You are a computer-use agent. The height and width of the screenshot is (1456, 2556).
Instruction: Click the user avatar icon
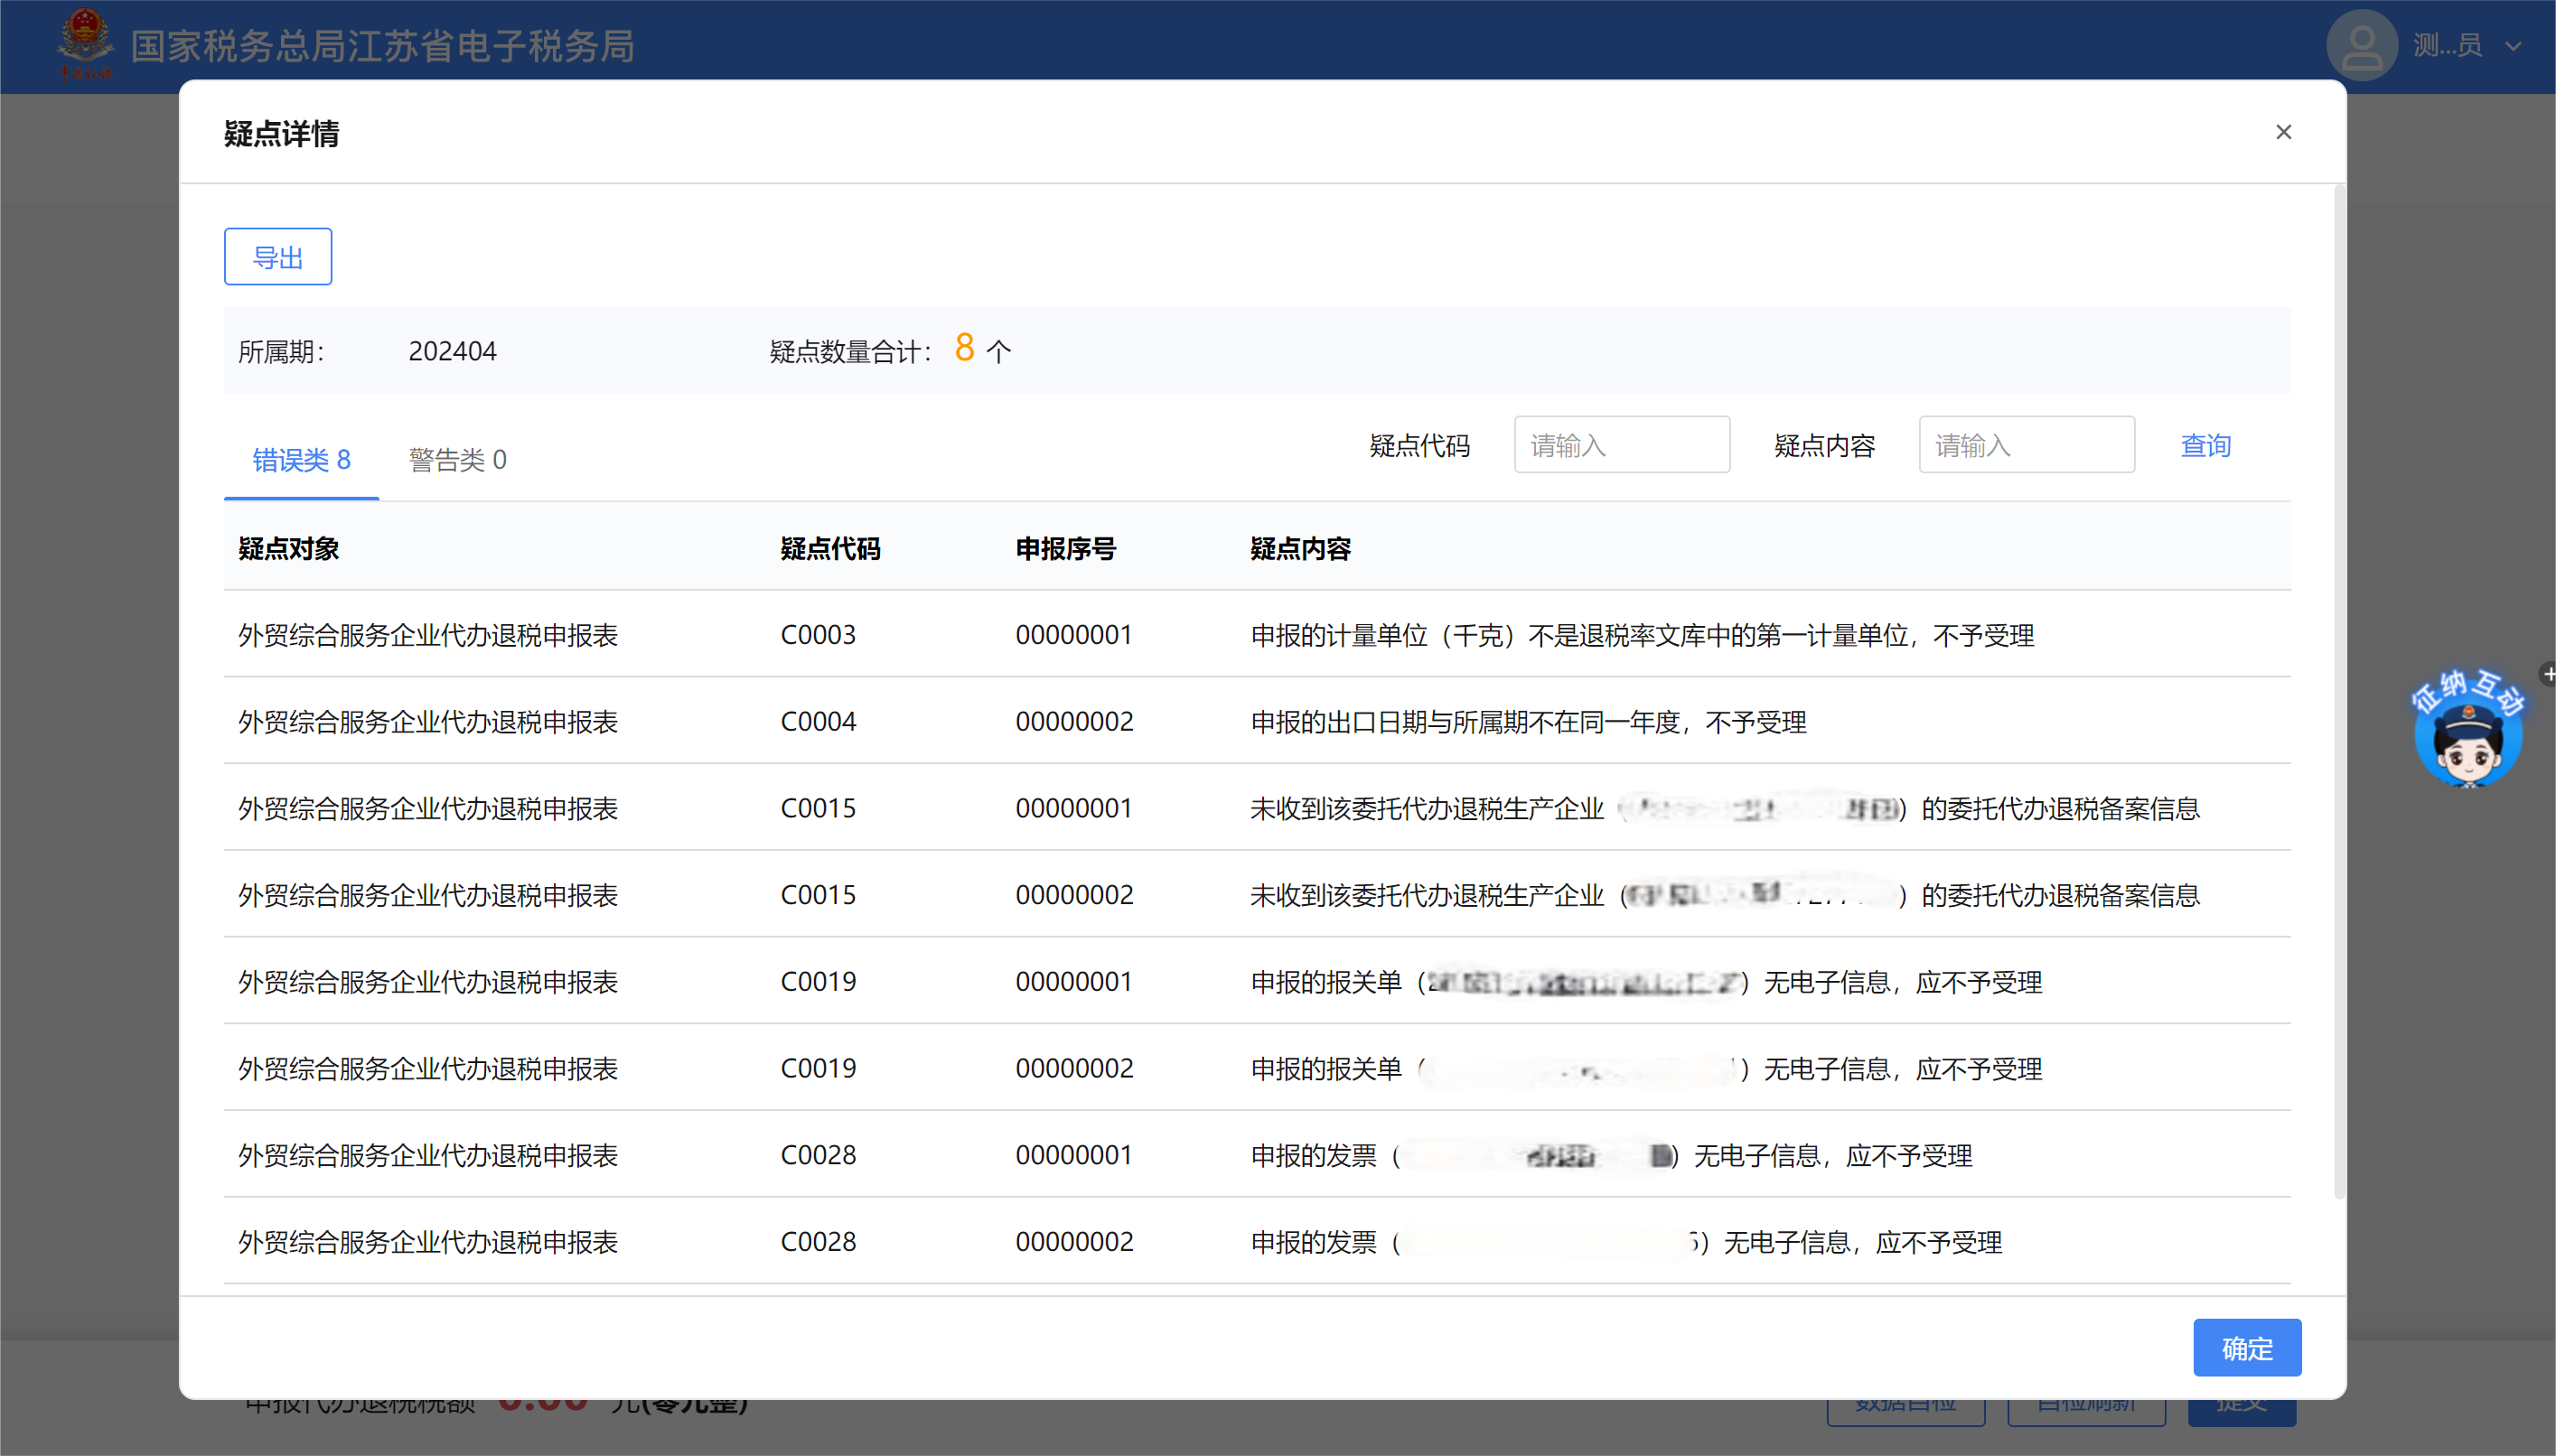click(2361, 45)
